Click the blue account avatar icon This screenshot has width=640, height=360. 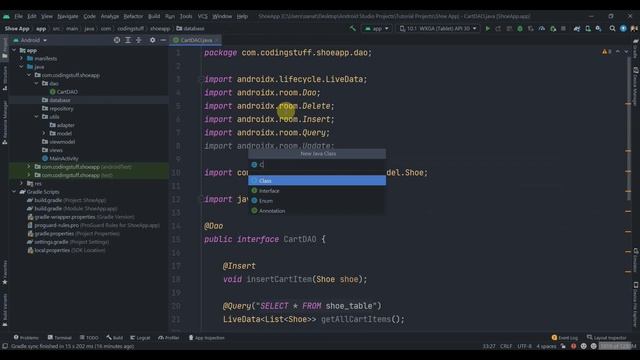tap(623, 29)
